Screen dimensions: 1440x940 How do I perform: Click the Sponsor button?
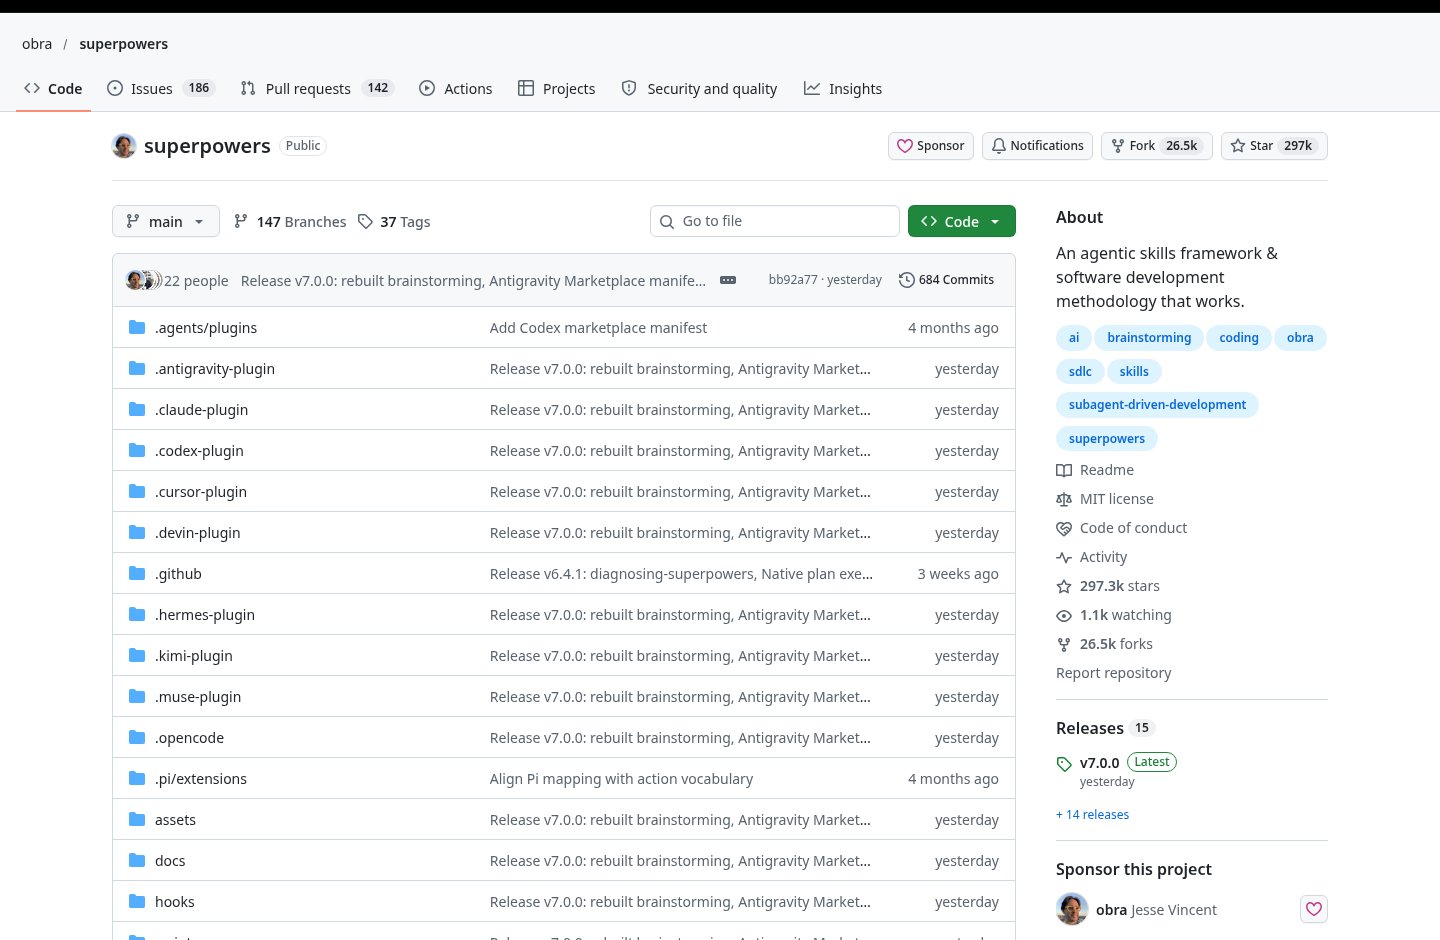tap(931, 146)
